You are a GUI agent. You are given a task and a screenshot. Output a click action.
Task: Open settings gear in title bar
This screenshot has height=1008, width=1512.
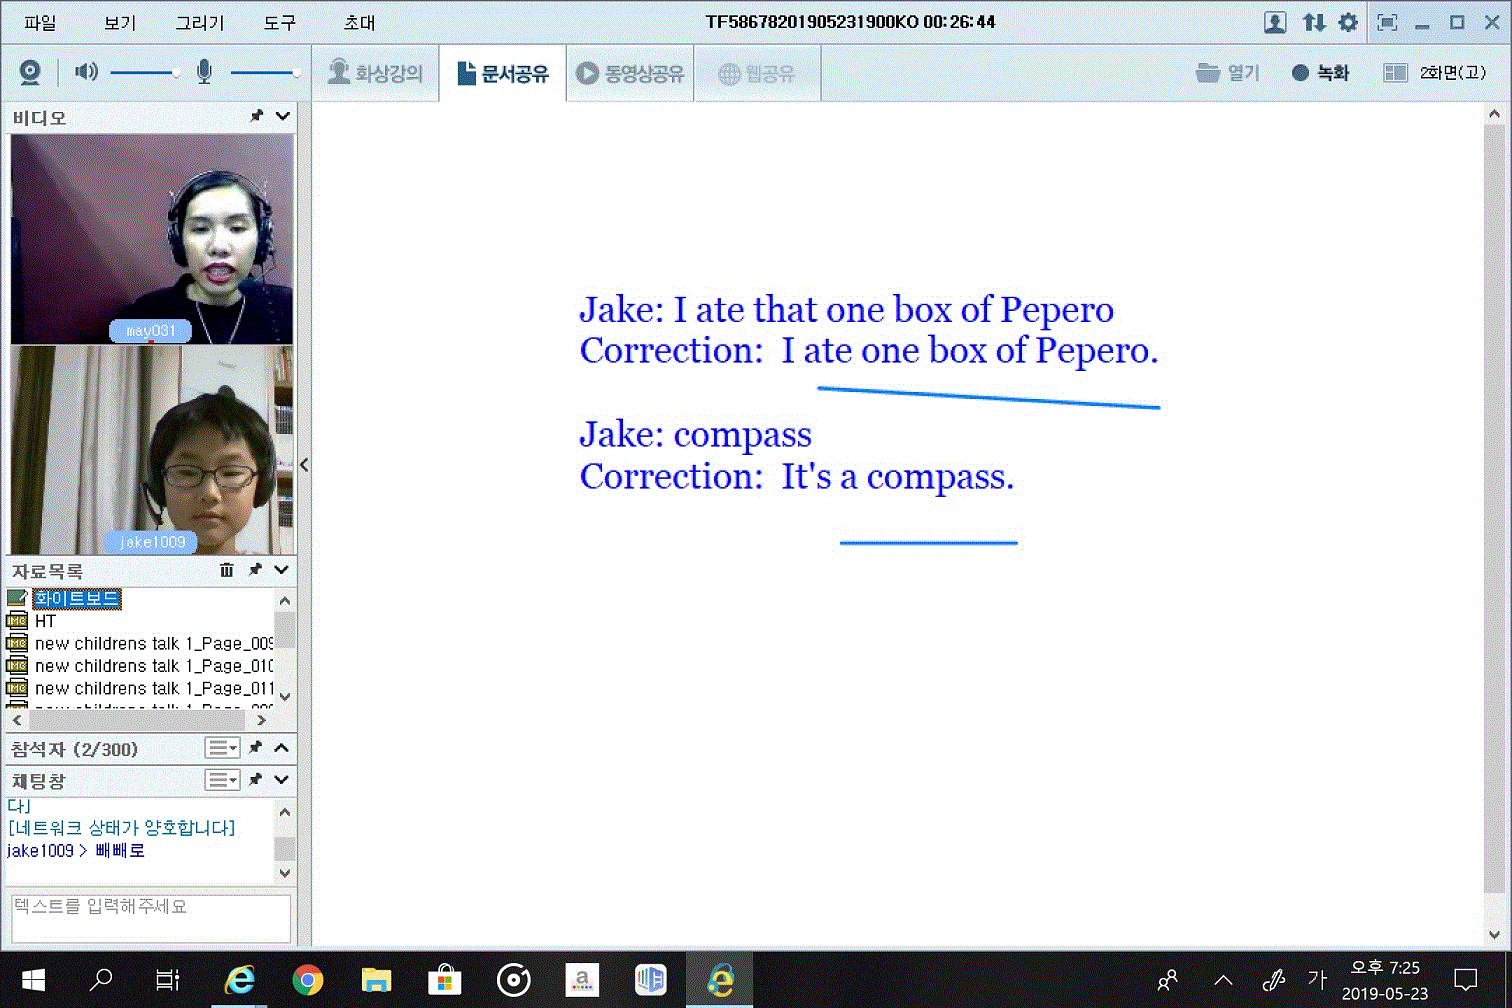point(1348,22)
